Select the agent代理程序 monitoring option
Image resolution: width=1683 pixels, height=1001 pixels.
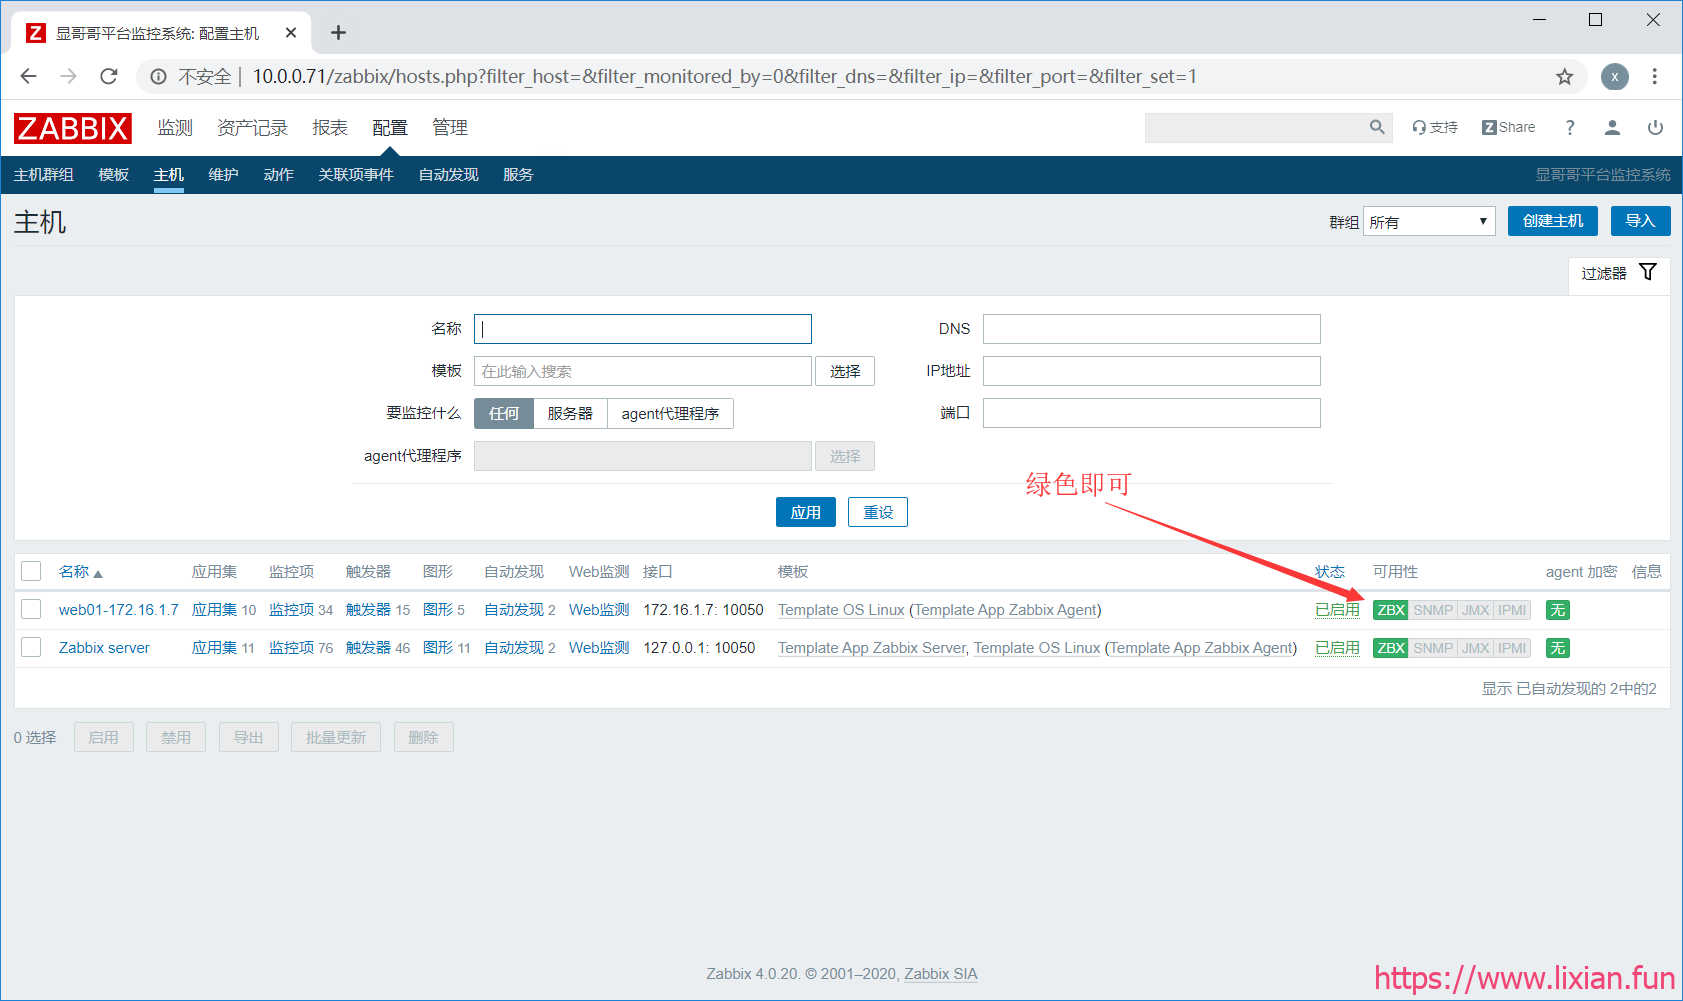670,413
